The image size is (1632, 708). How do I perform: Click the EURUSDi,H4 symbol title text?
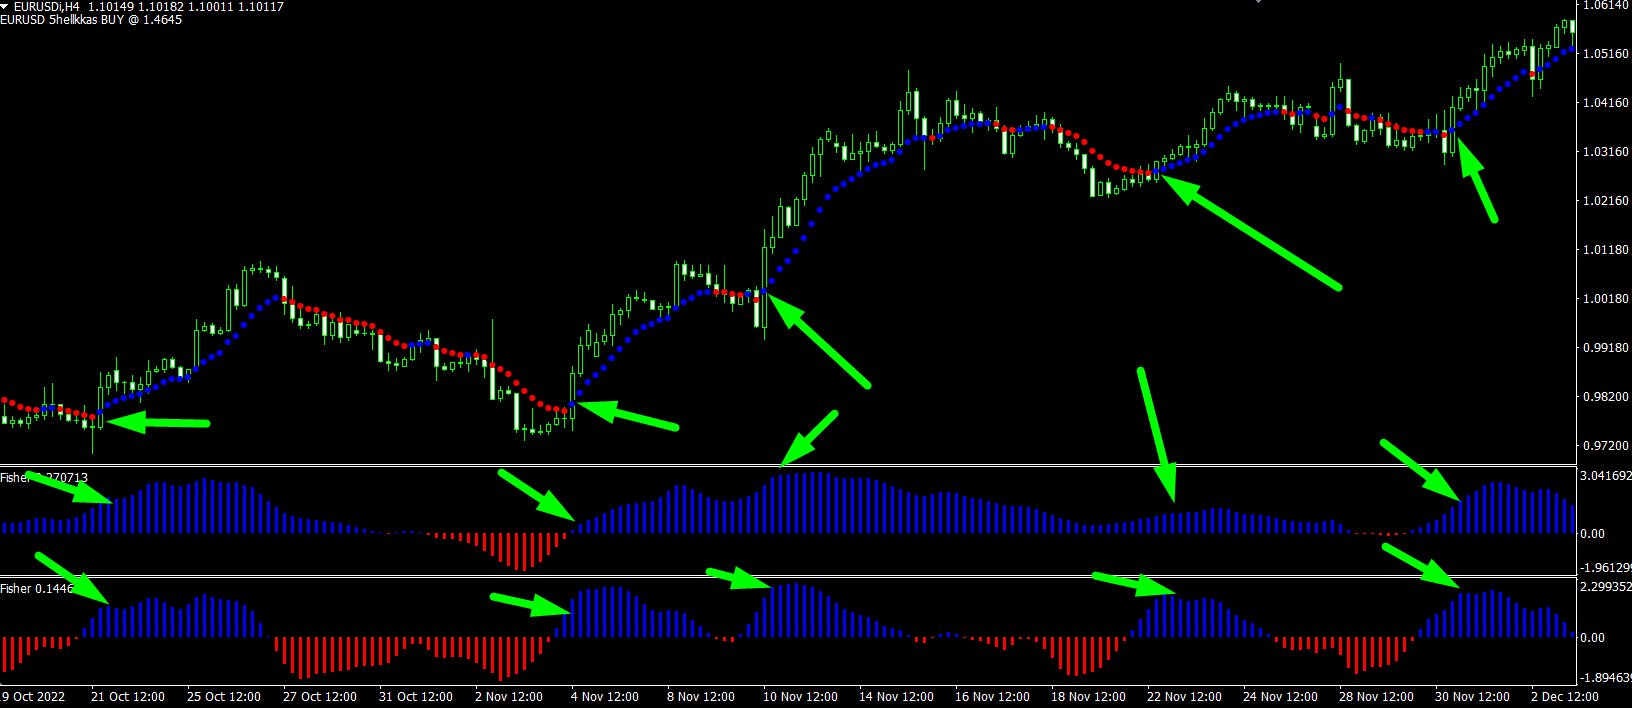coord(47,7)
